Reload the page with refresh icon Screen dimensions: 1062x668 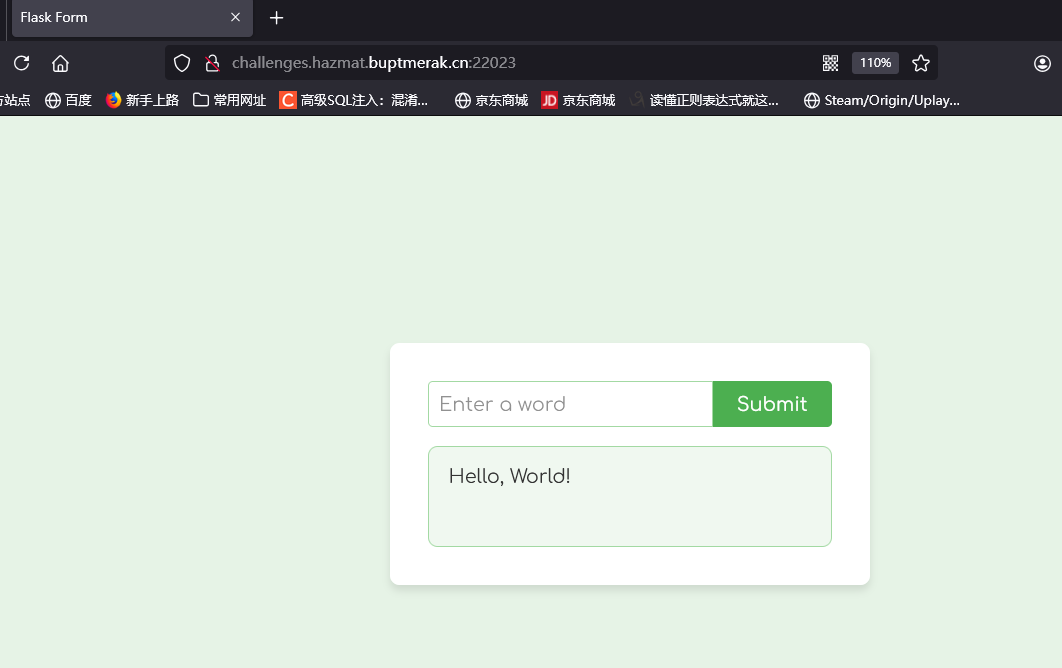tap(22, 63)
